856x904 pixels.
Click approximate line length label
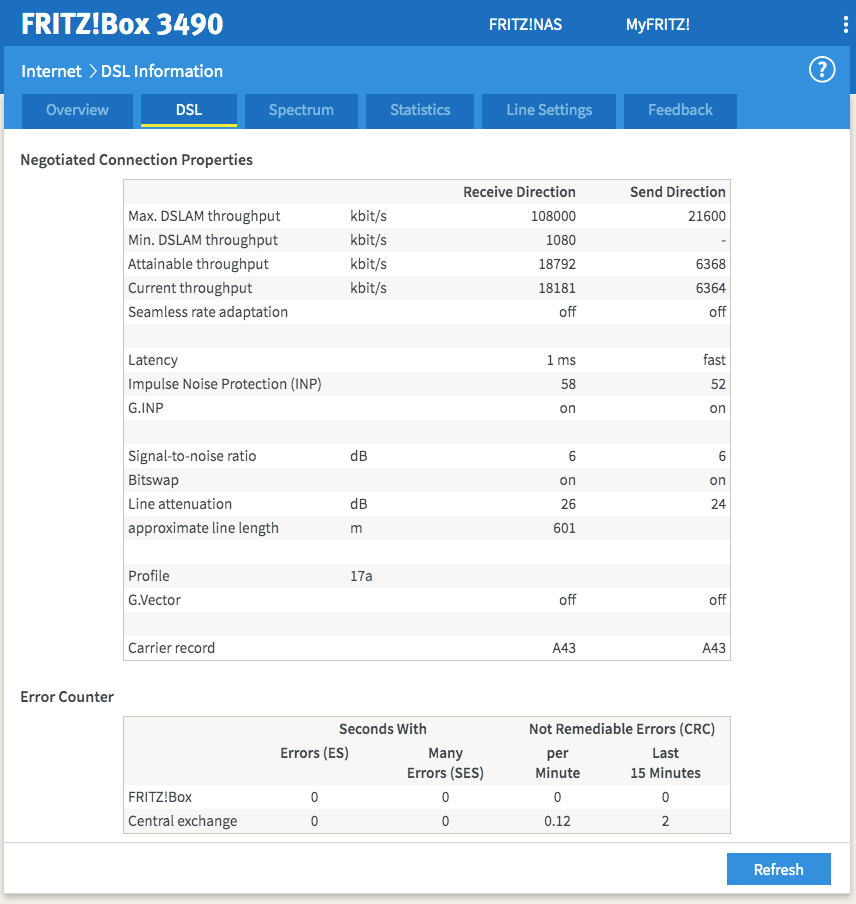(x=203, y=528)
